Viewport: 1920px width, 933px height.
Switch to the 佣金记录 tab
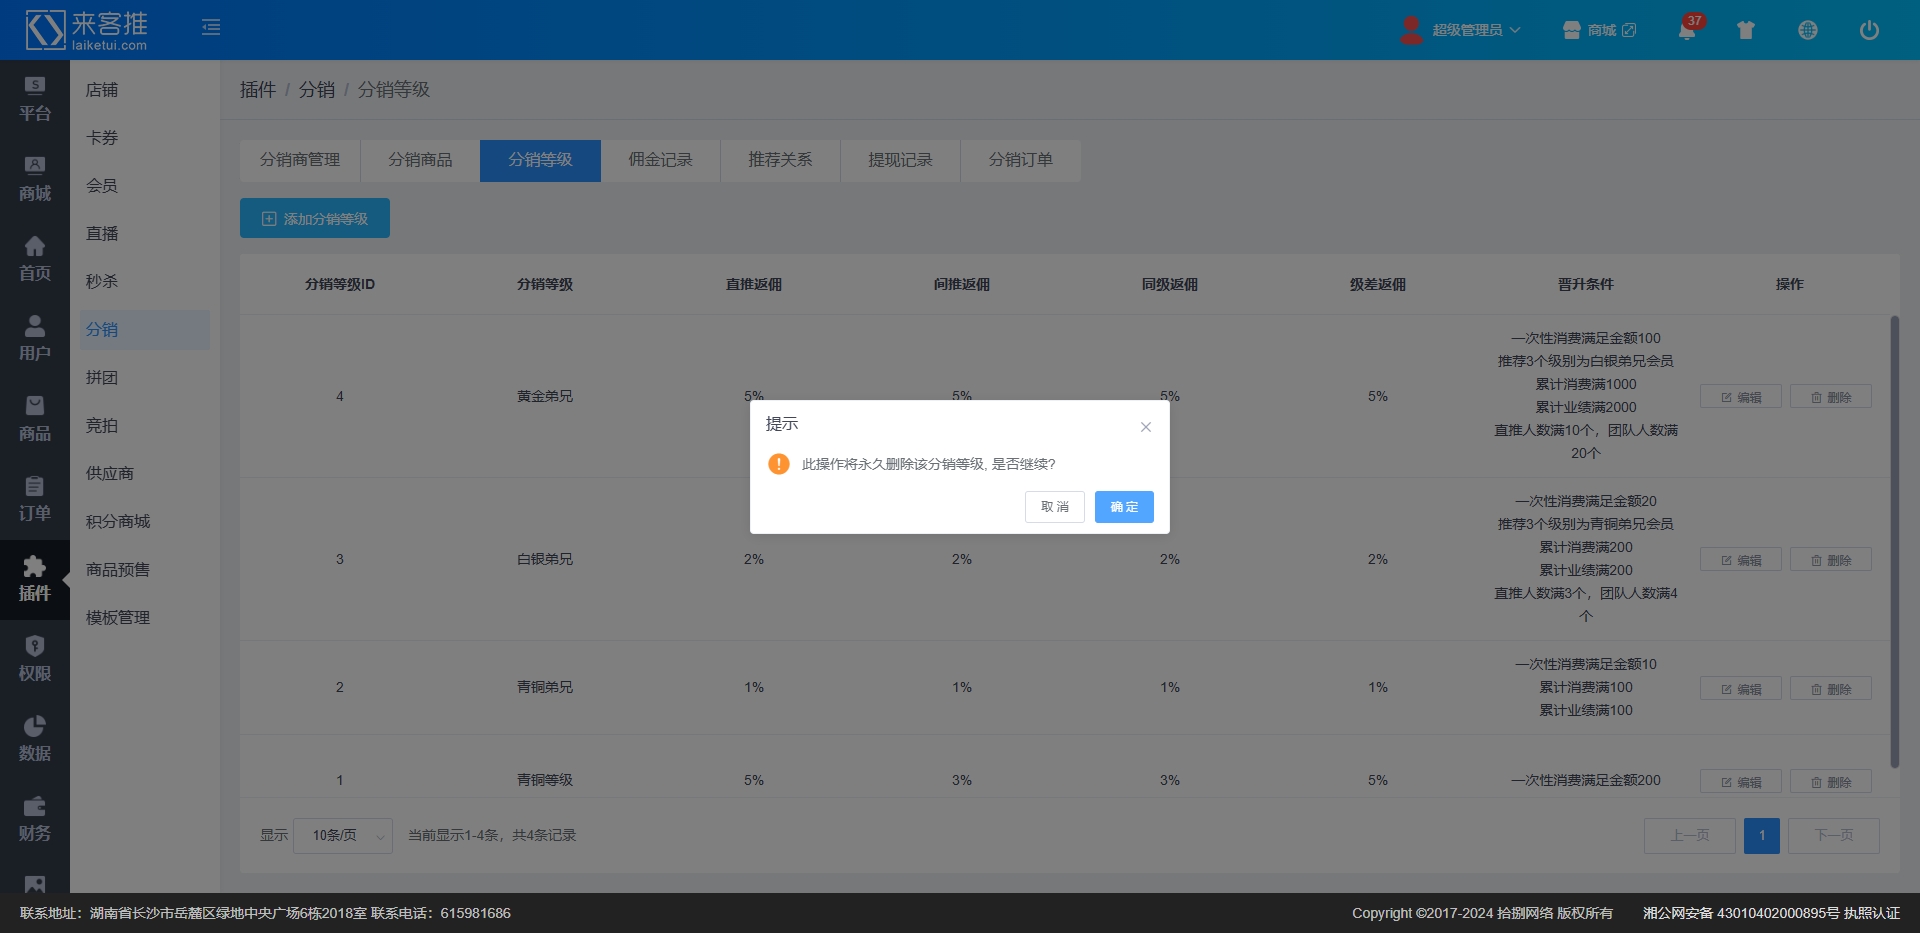click(660, 160)
